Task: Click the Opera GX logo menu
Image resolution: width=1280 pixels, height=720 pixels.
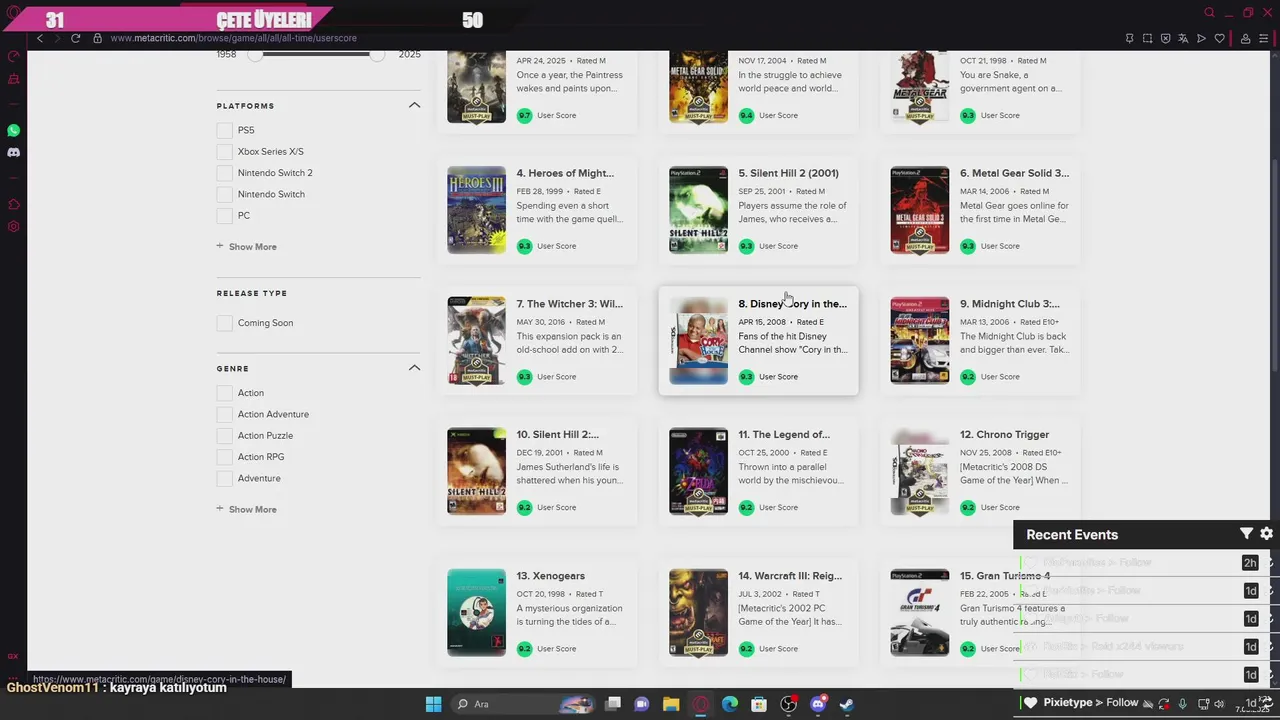Action: (x=13, y=13)
